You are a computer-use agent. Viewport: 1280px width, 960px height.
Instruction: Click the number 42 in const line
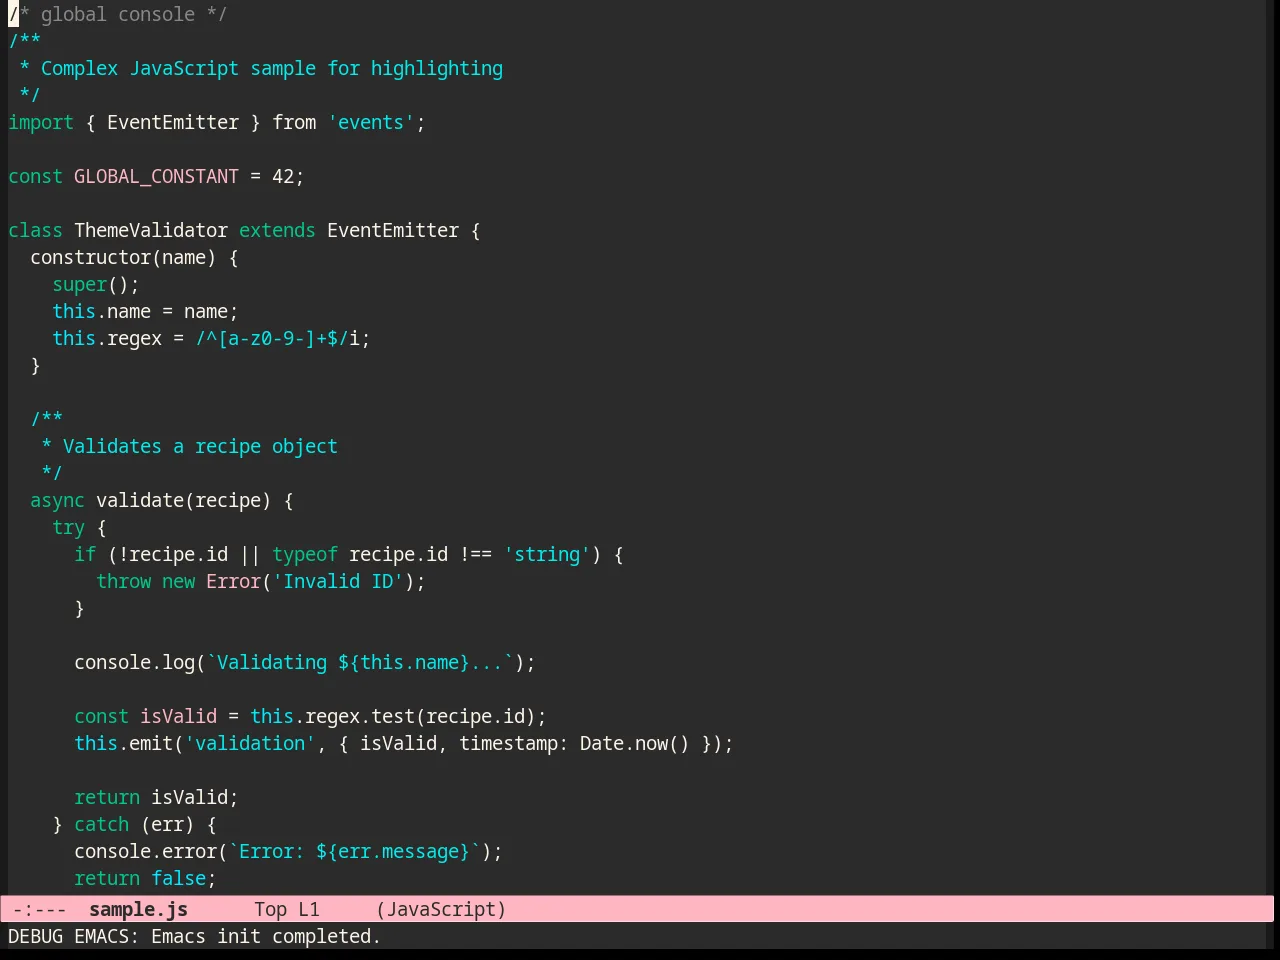click(283, 176)
